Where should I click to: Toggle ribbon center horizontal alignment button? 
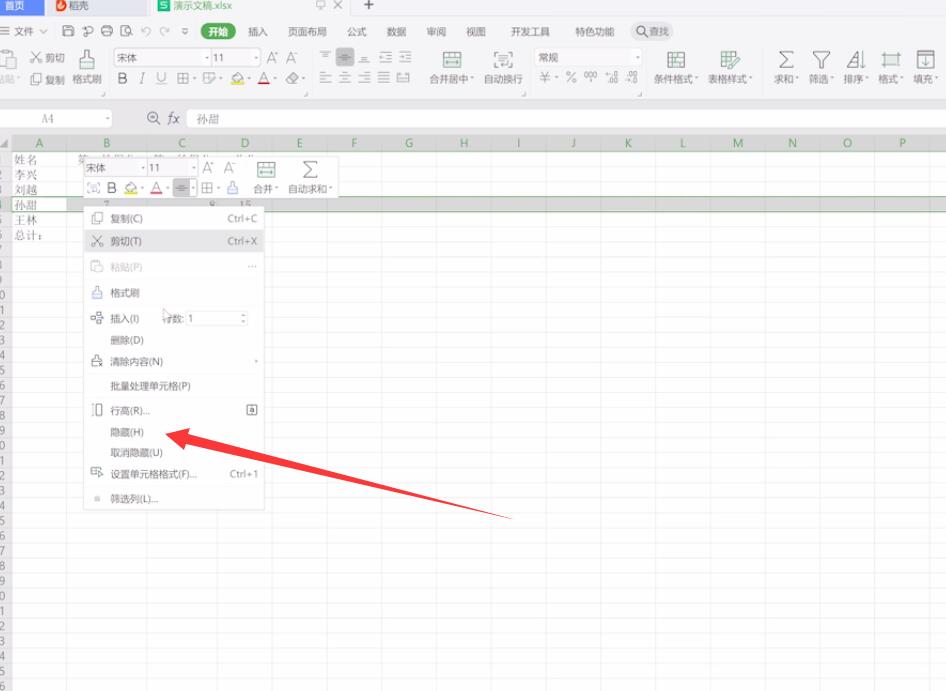coord(345,78)
